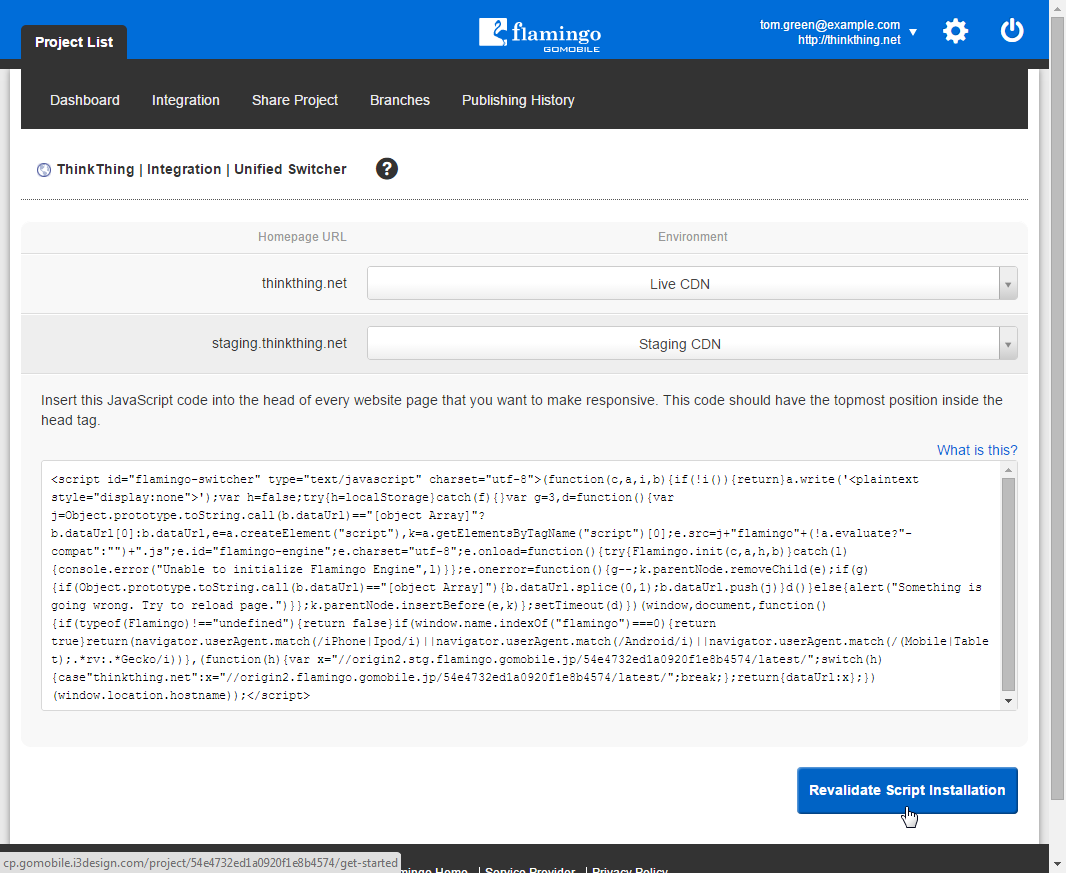
Task: Click the 'Environment' column header
Action: [x=692, y=237]
